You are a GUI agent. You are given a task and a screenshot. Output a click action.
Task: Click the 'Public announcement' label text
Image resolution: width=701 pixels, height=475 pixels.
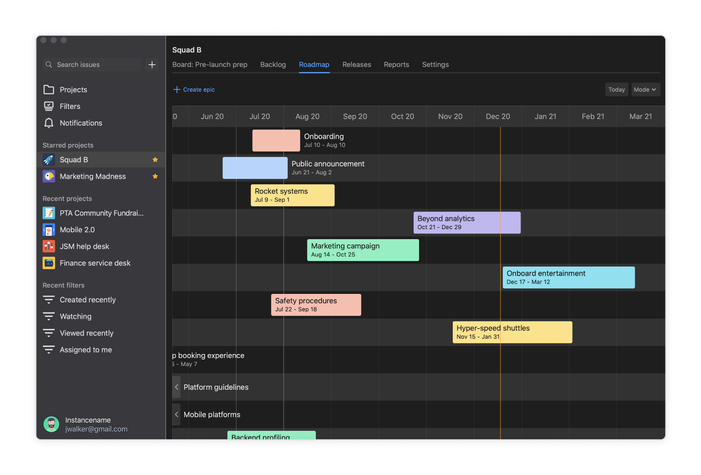coord(328,164)
